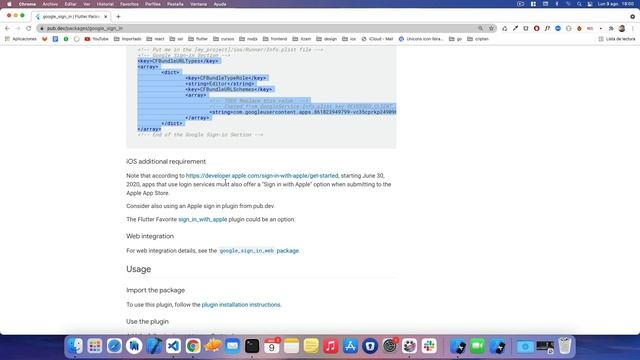Click the date and time in menu bar
640x360 pixels.
(x=616, y=4)
